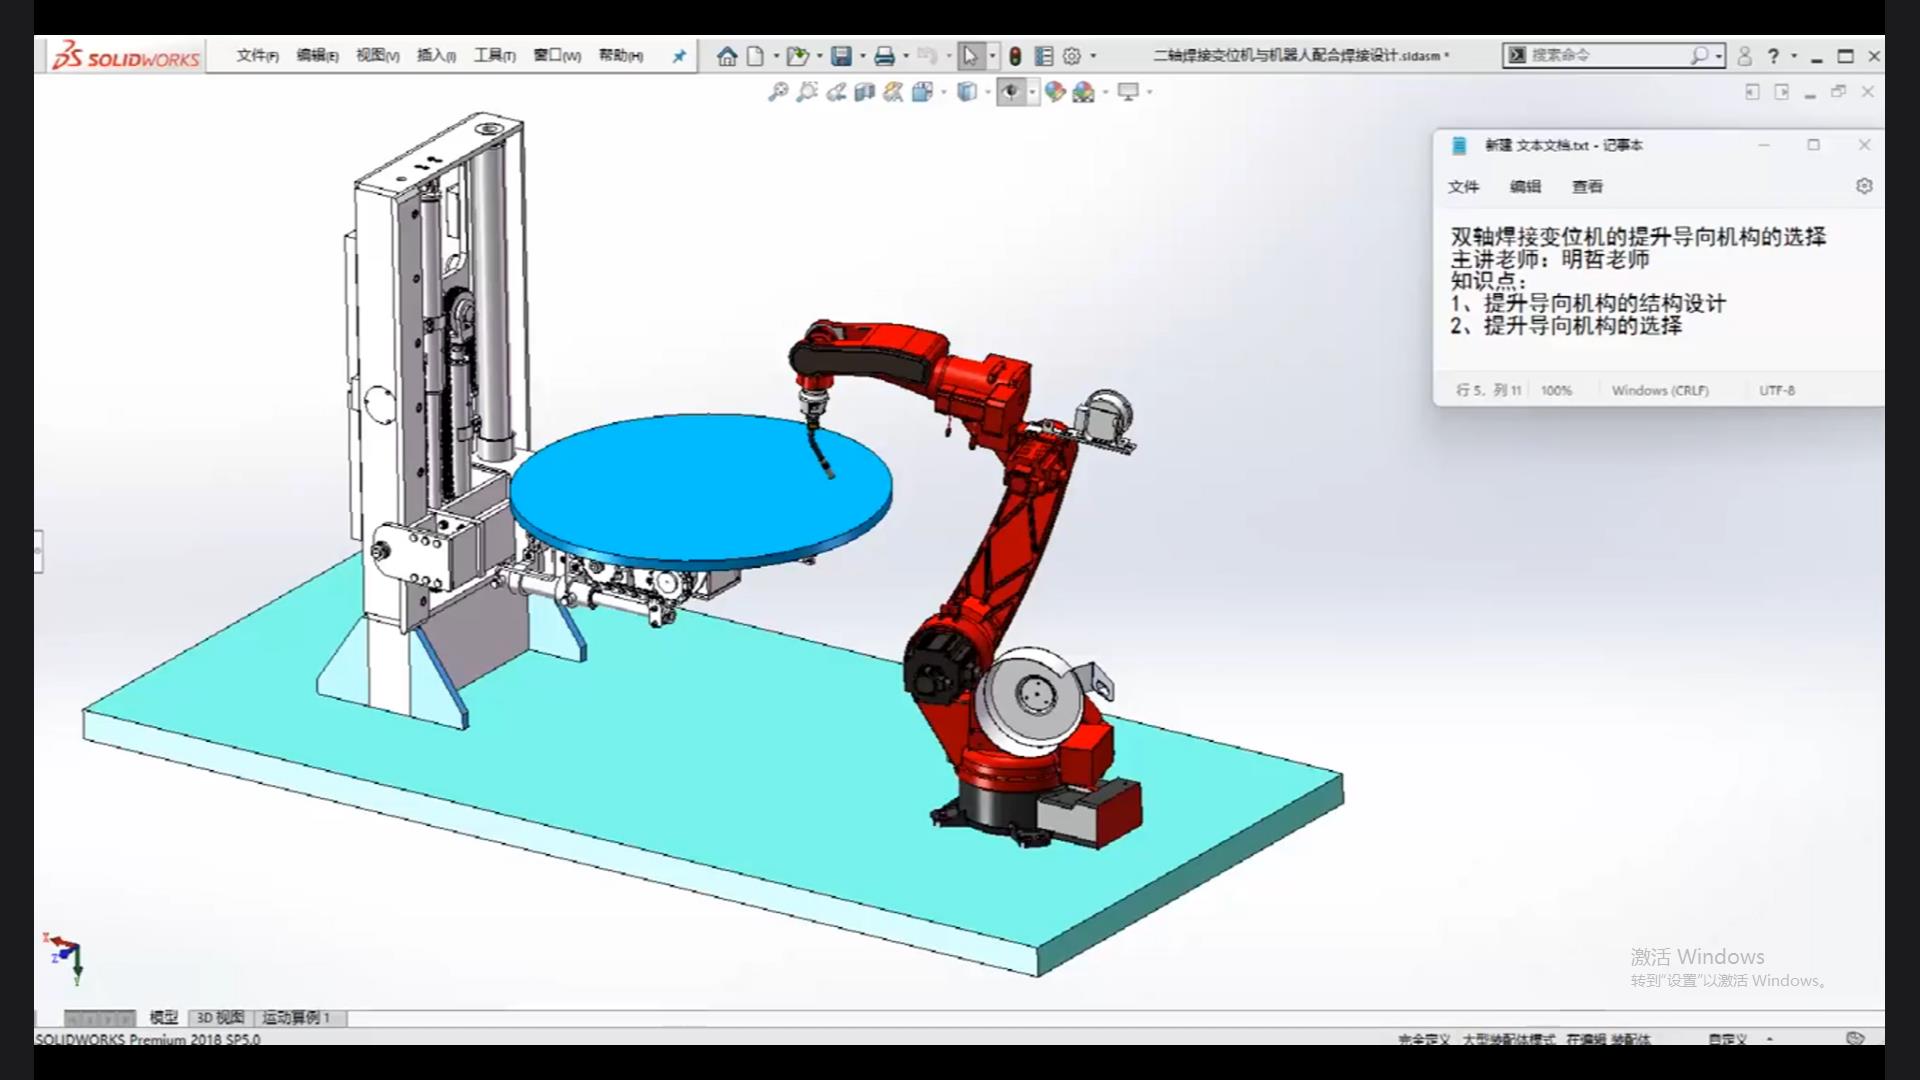
Task: Open the 窗口 menu
Action: point(557,56)
